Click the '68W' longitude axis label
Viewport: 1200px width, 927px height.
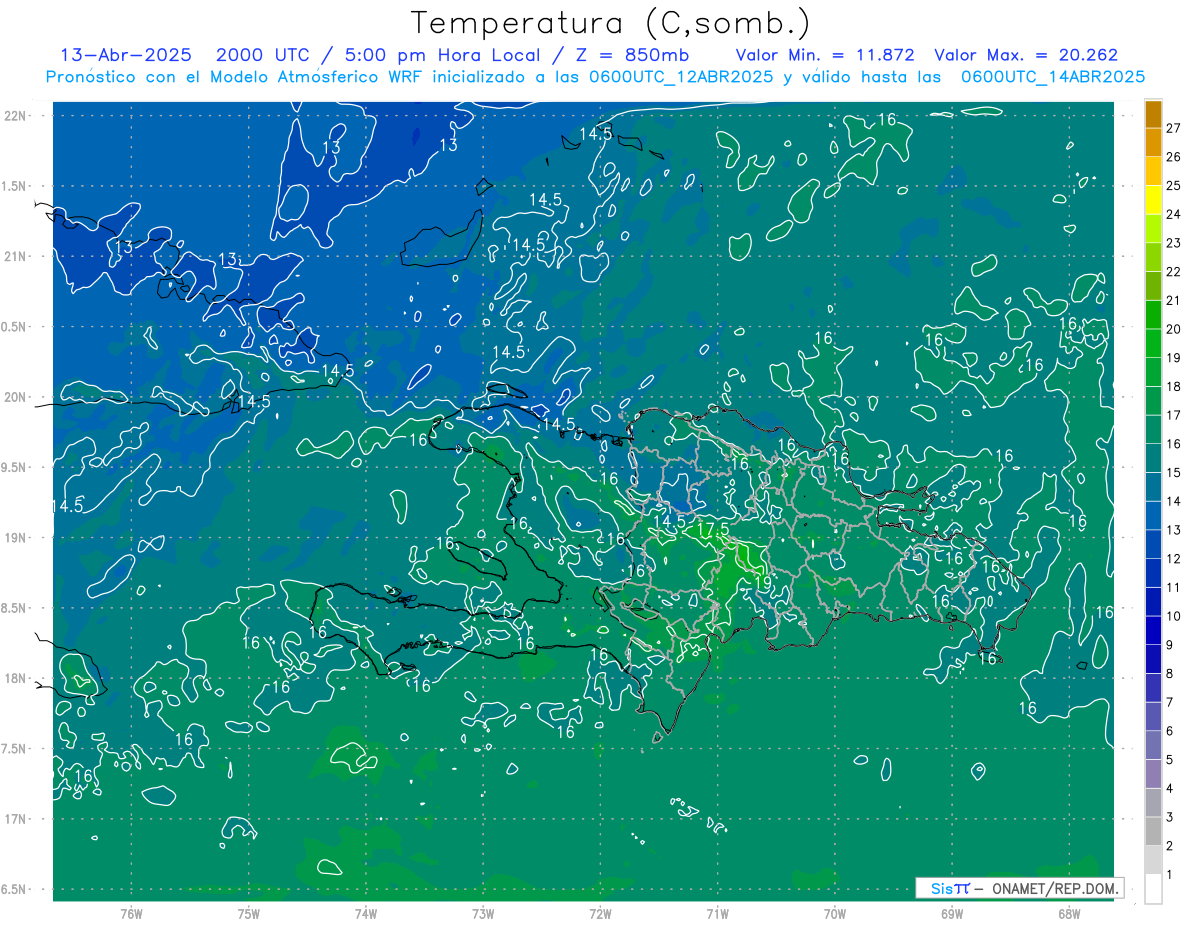pyautogui.click(x=1069, y=913)
